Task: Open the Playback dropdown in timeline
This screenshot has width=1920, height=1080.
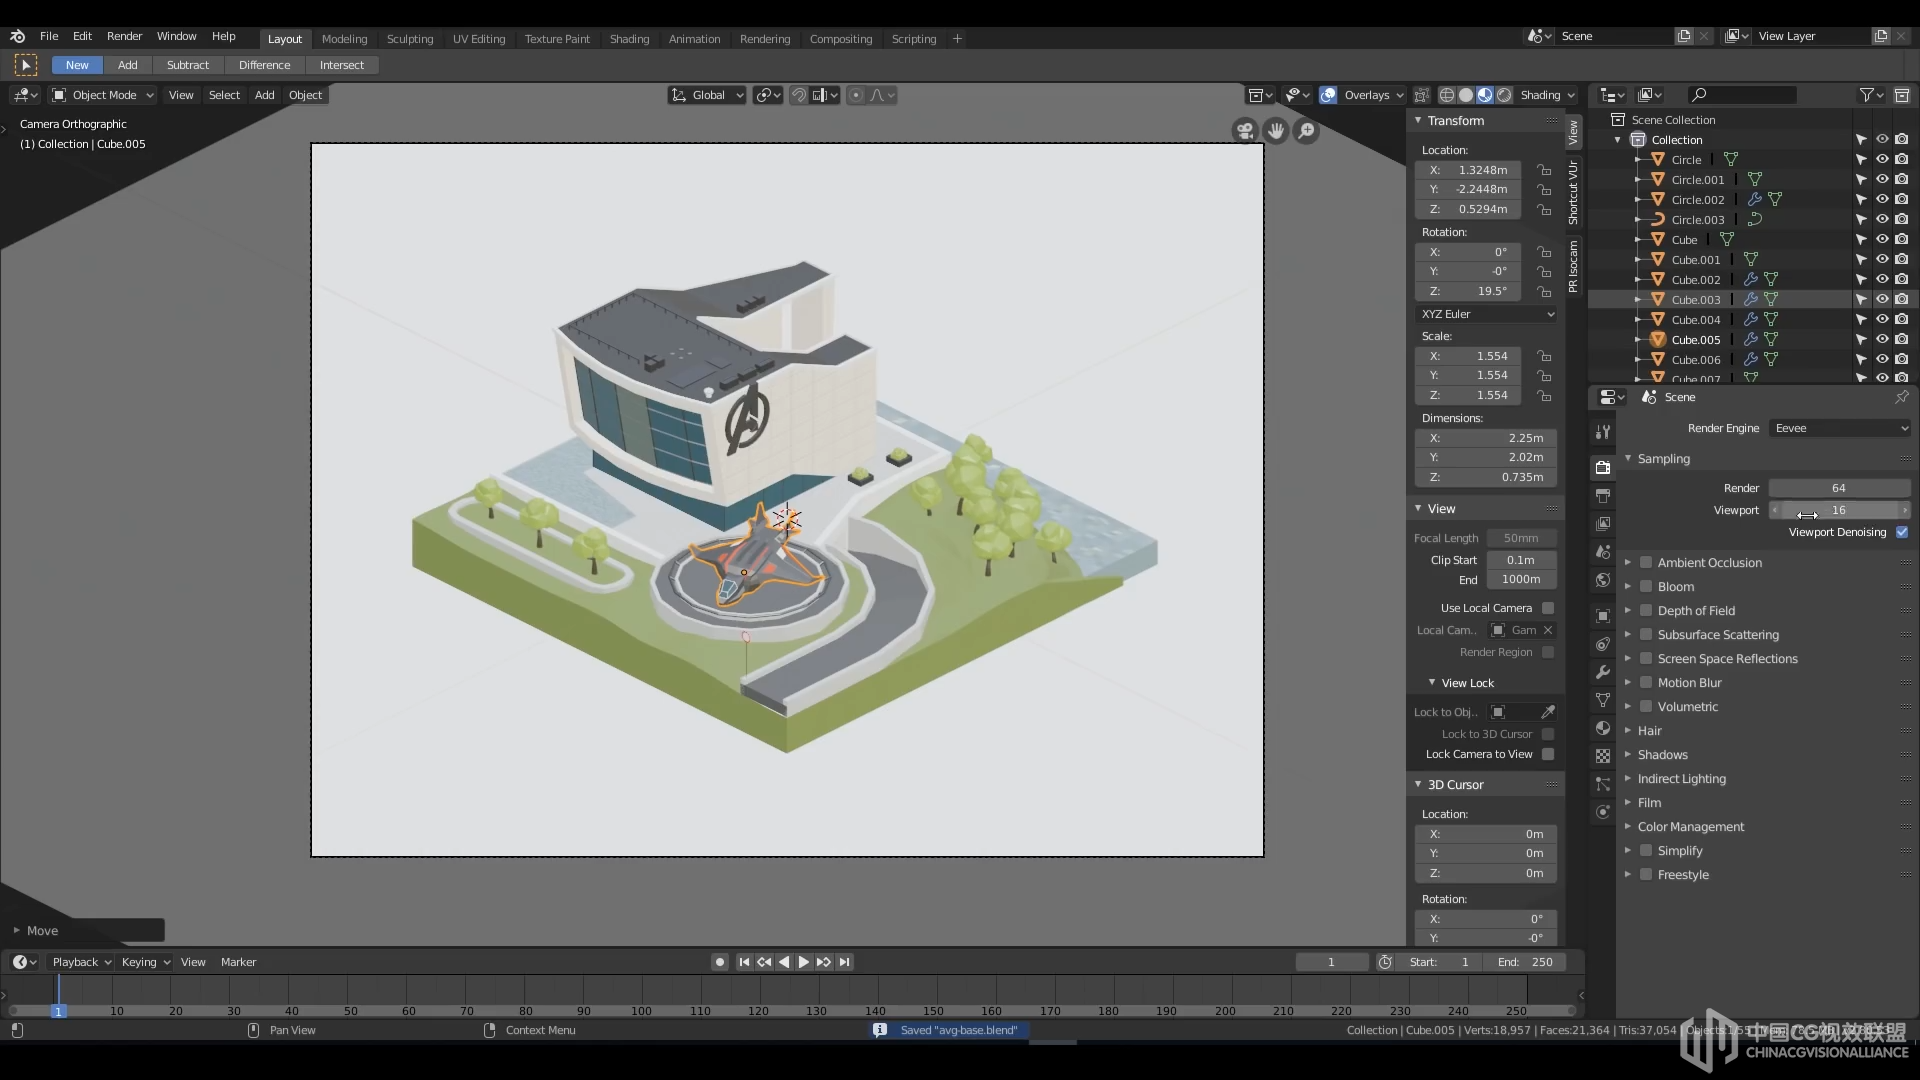Action: pos(81,962)
